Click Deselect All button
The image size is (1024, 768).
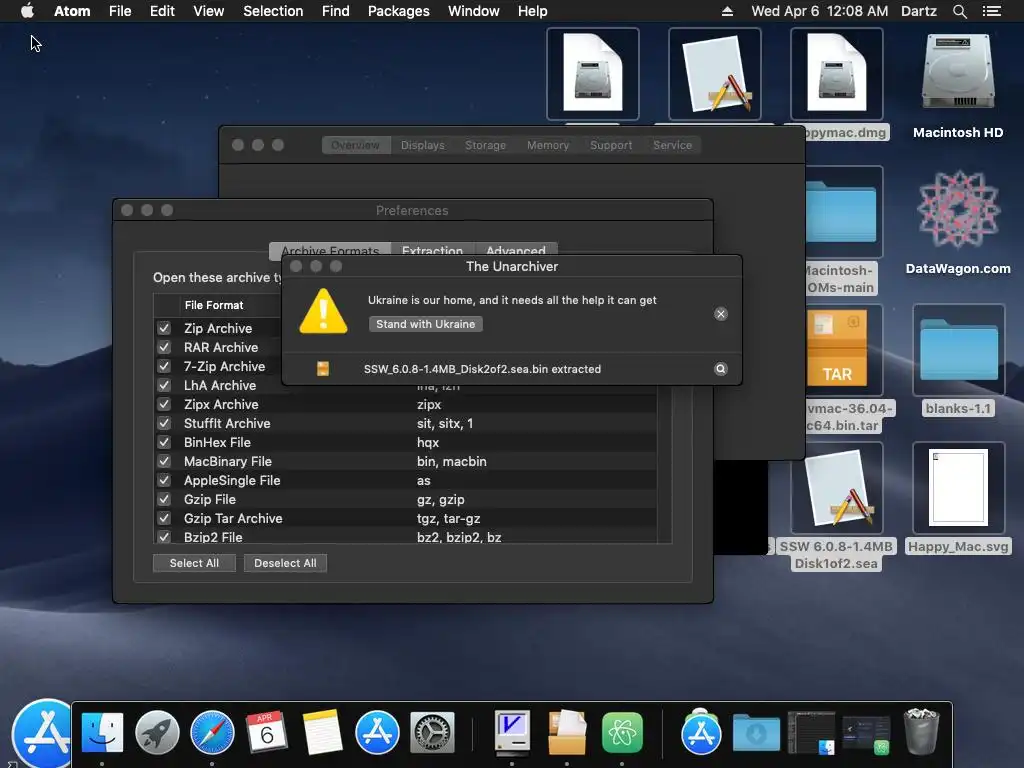point(285,563)
